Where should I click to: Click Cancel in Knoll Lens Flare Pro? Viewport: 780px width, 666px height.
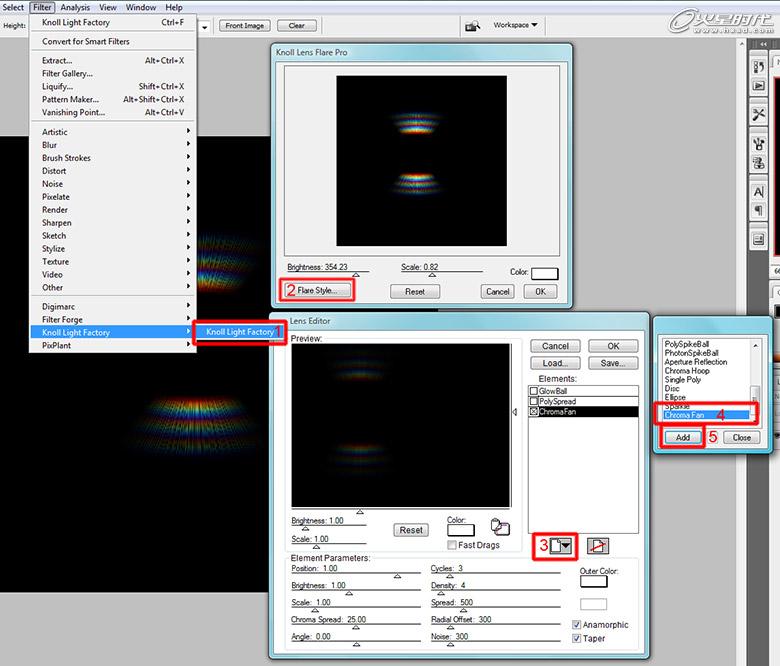[x=497, y=291]
